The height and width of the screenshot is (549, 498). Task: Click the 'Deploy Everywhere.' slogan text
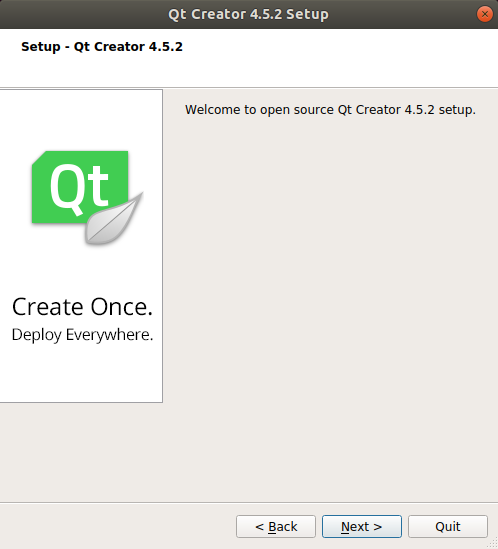(82, 335)
